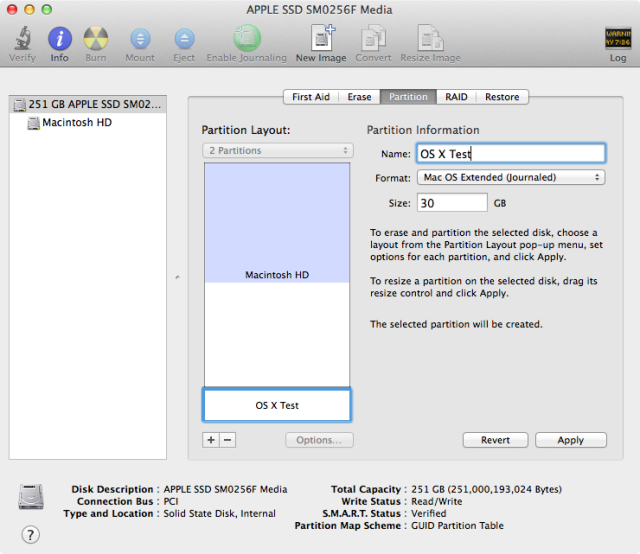Click the Mount toolbar icon
Image resolution: width=640 pixels, height=554 pixels.
tap(140, 39)
